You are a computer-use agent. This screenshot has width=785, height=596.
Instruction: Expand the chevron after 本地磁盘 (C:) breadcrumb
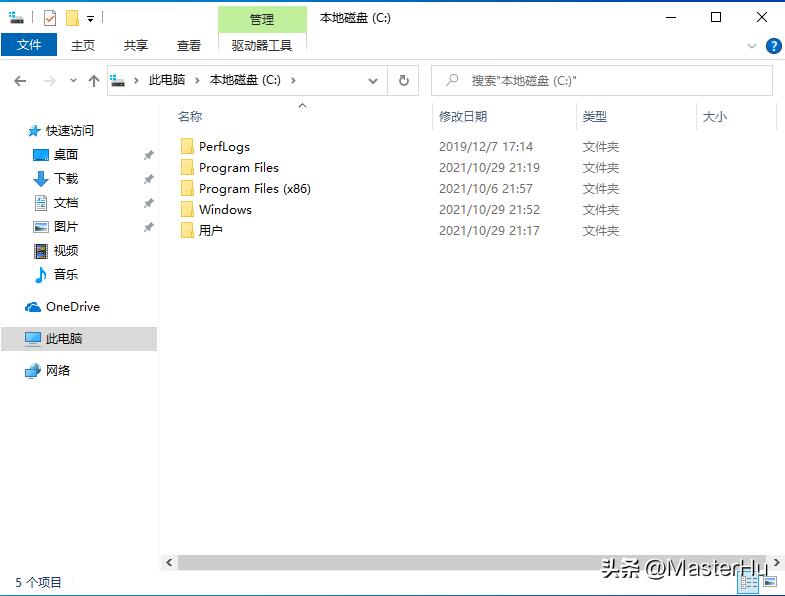coord(293,81)
